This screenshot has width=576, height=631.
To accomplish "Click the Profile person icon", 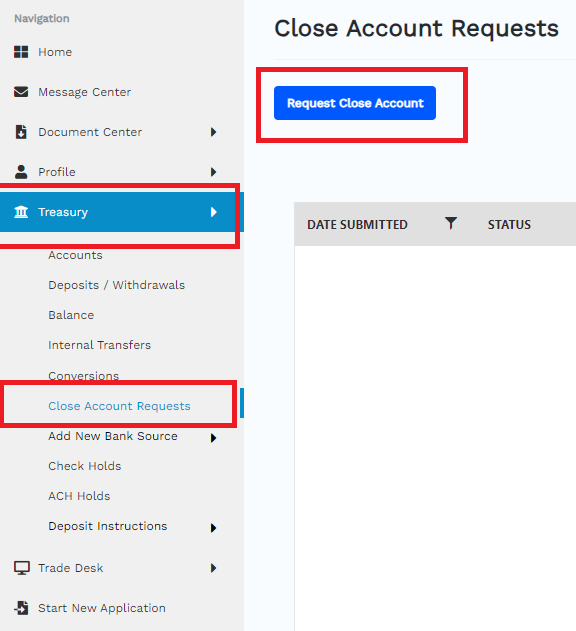I will click(x=21, y=172).
